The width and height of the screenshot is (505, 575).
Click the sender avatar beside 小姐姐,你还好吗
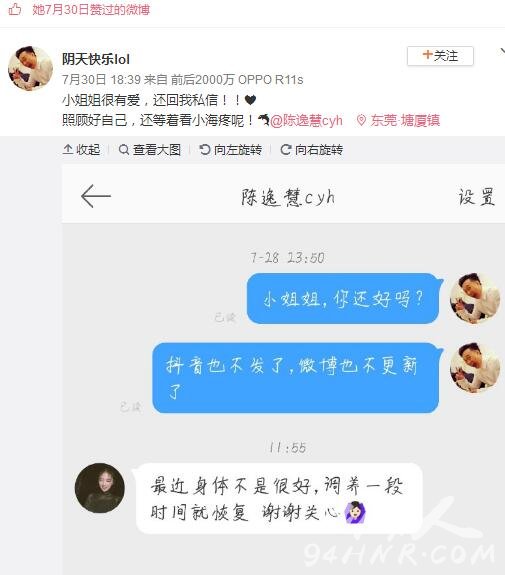pyautogui.click(x=475, y=298)
